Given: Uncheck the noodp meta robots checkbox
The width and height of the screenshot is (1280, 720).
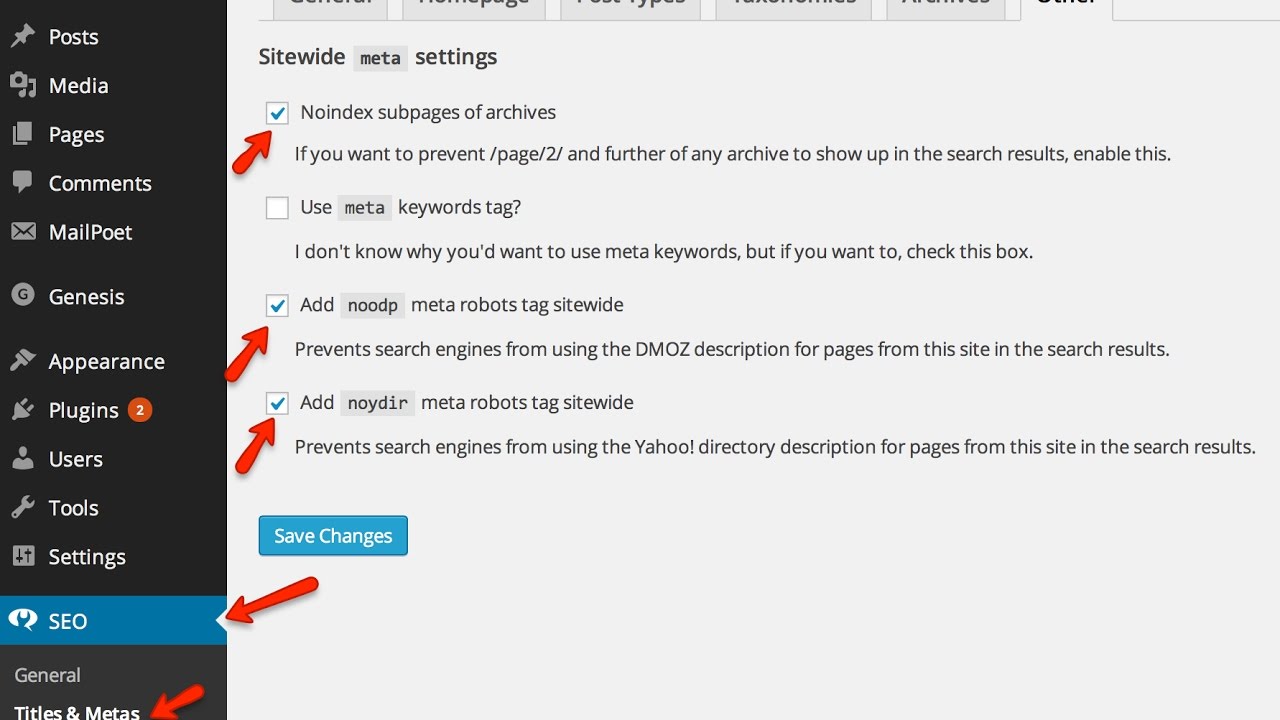Looking at the screenshot, I should (277, 305).
